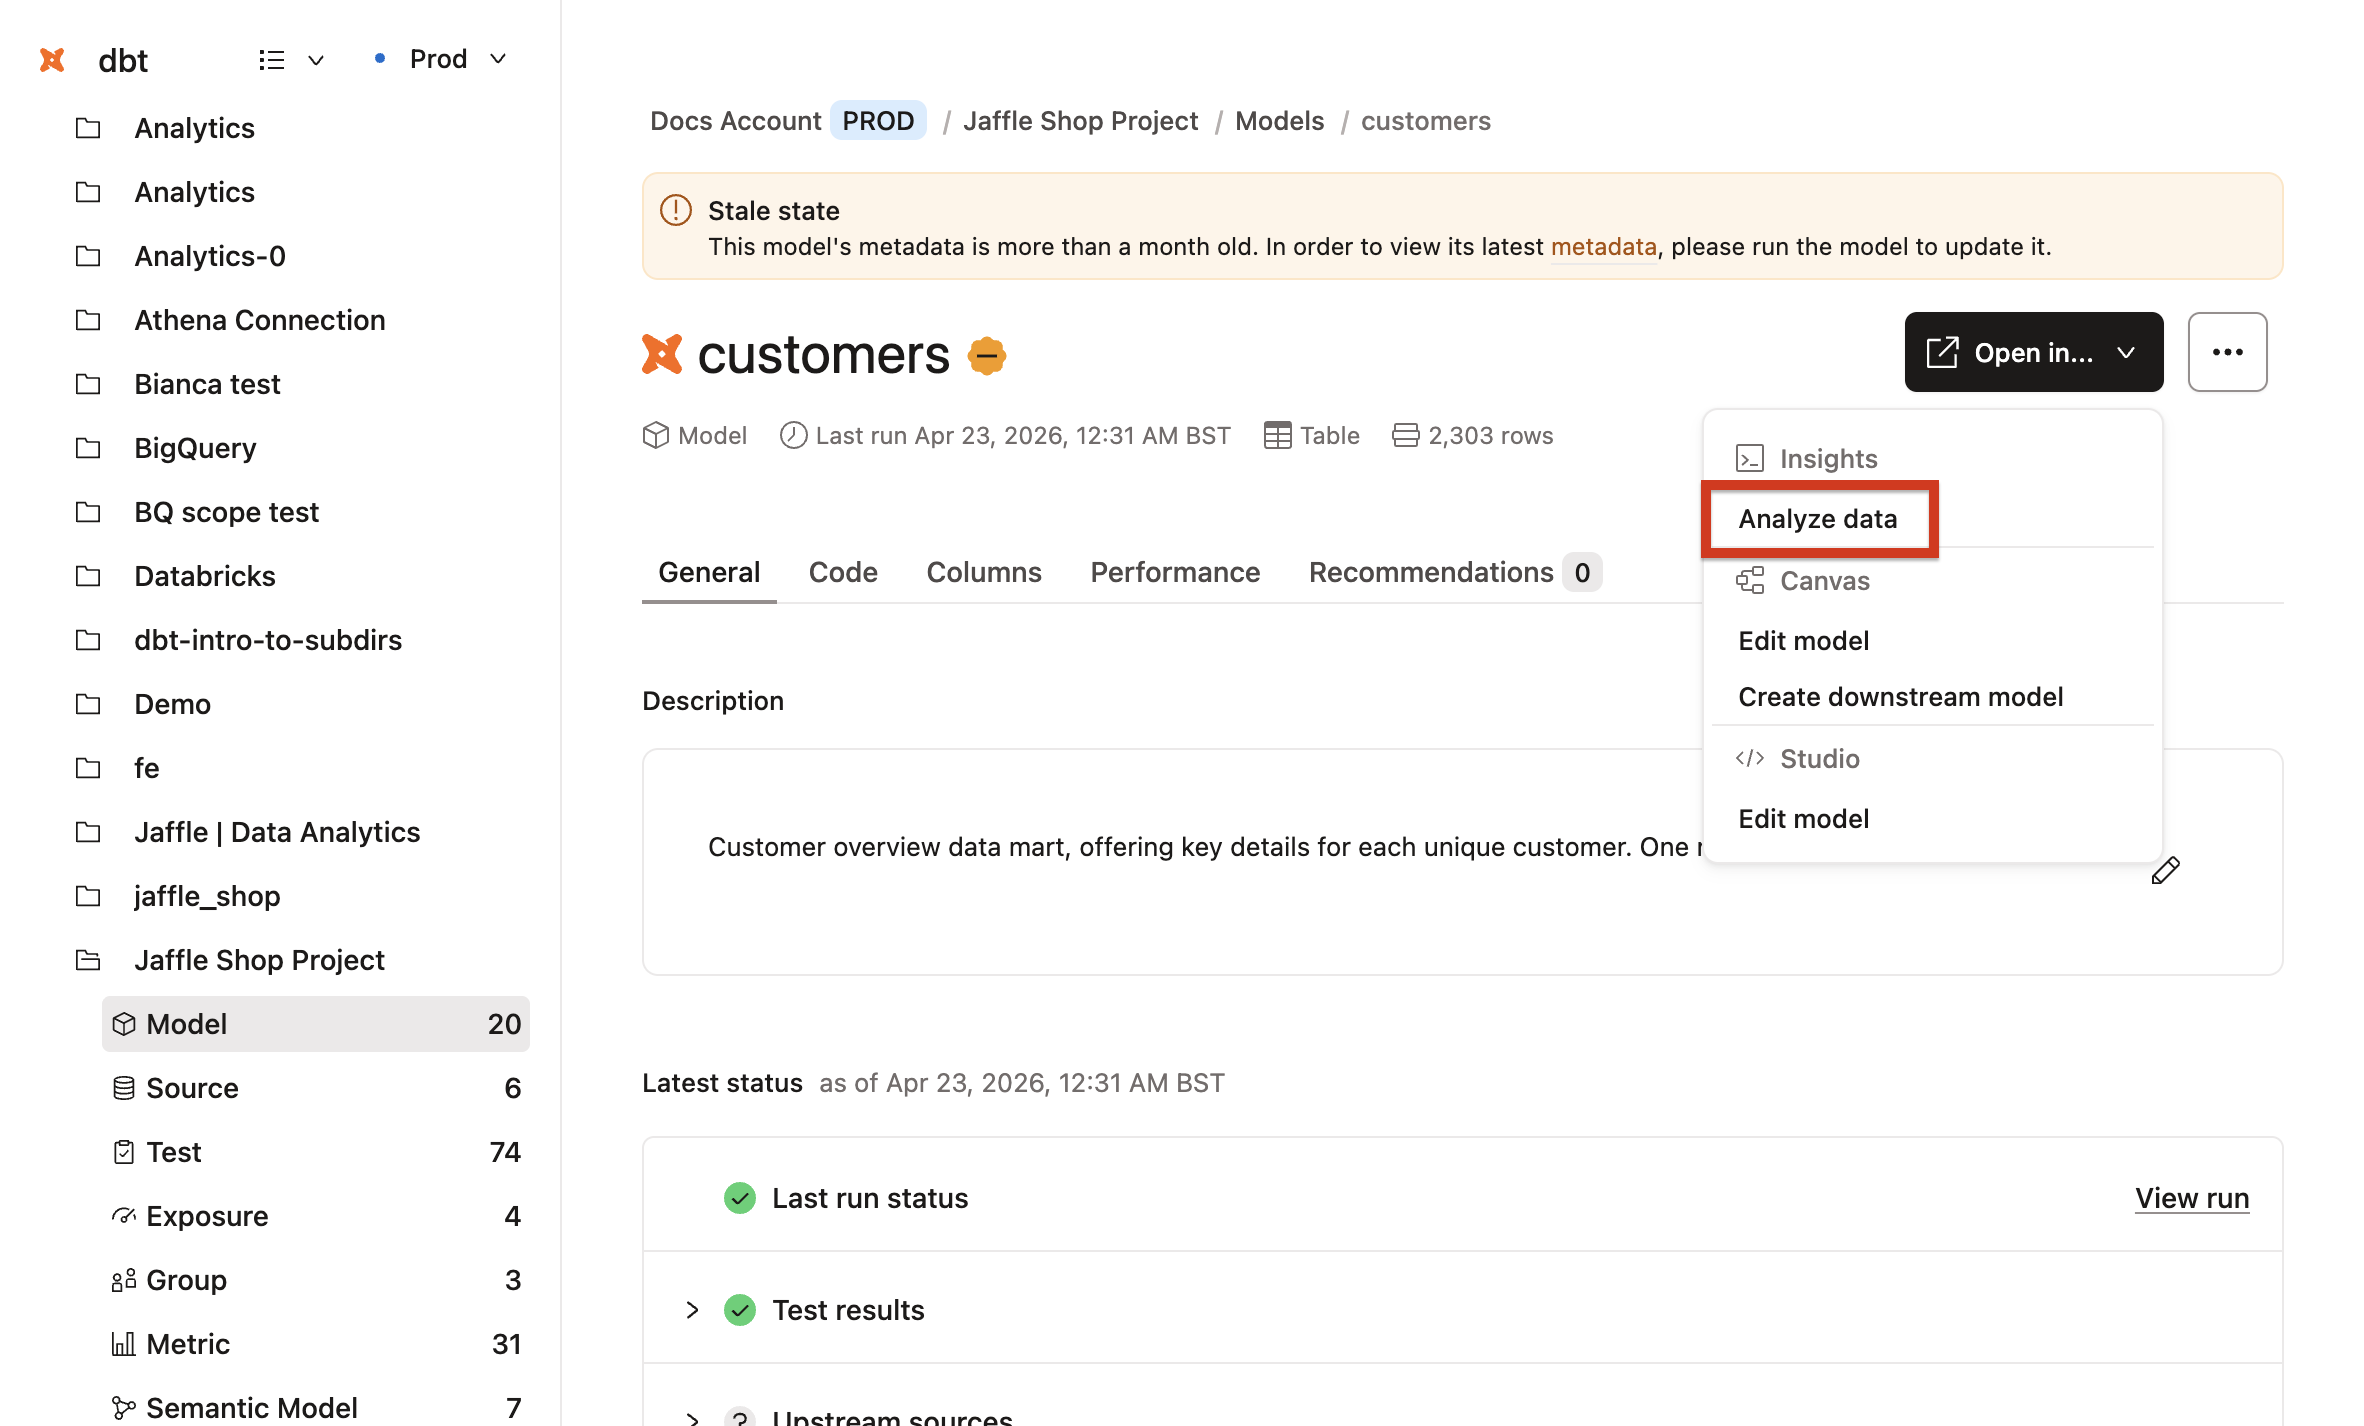2364x1426 pixels.
Task: Click the Stale state warning icon
Action: 676,210
